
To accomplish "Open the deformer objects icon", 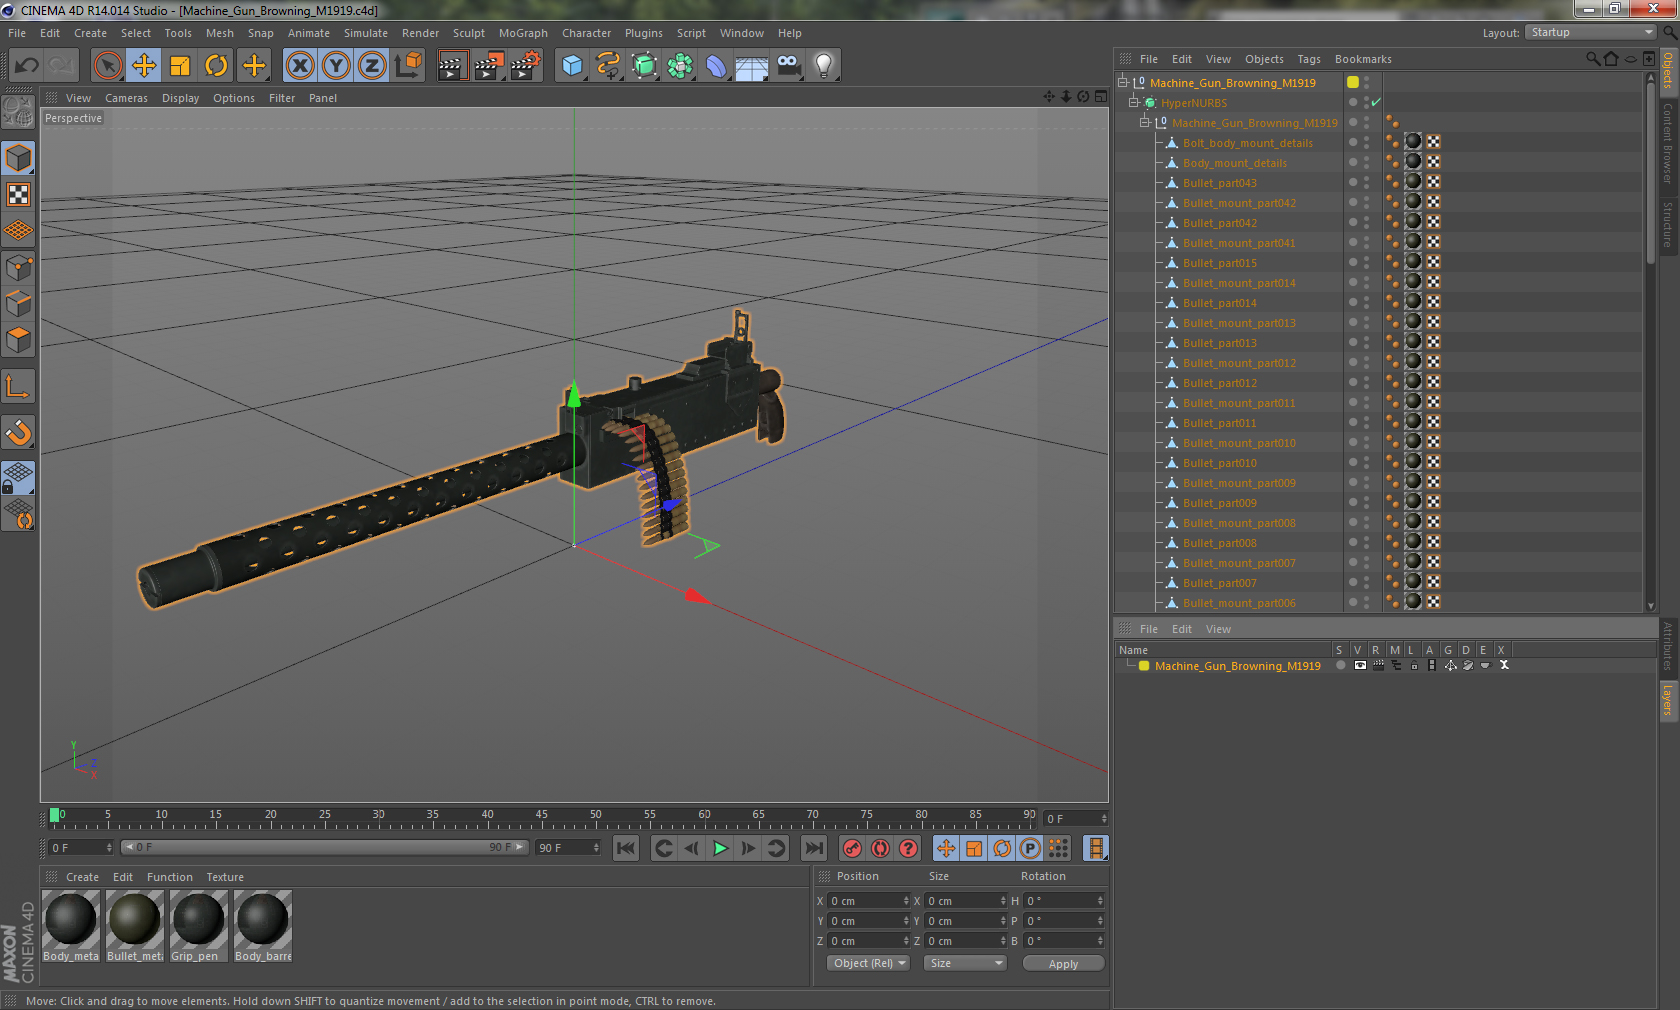I will click(717, 66).
